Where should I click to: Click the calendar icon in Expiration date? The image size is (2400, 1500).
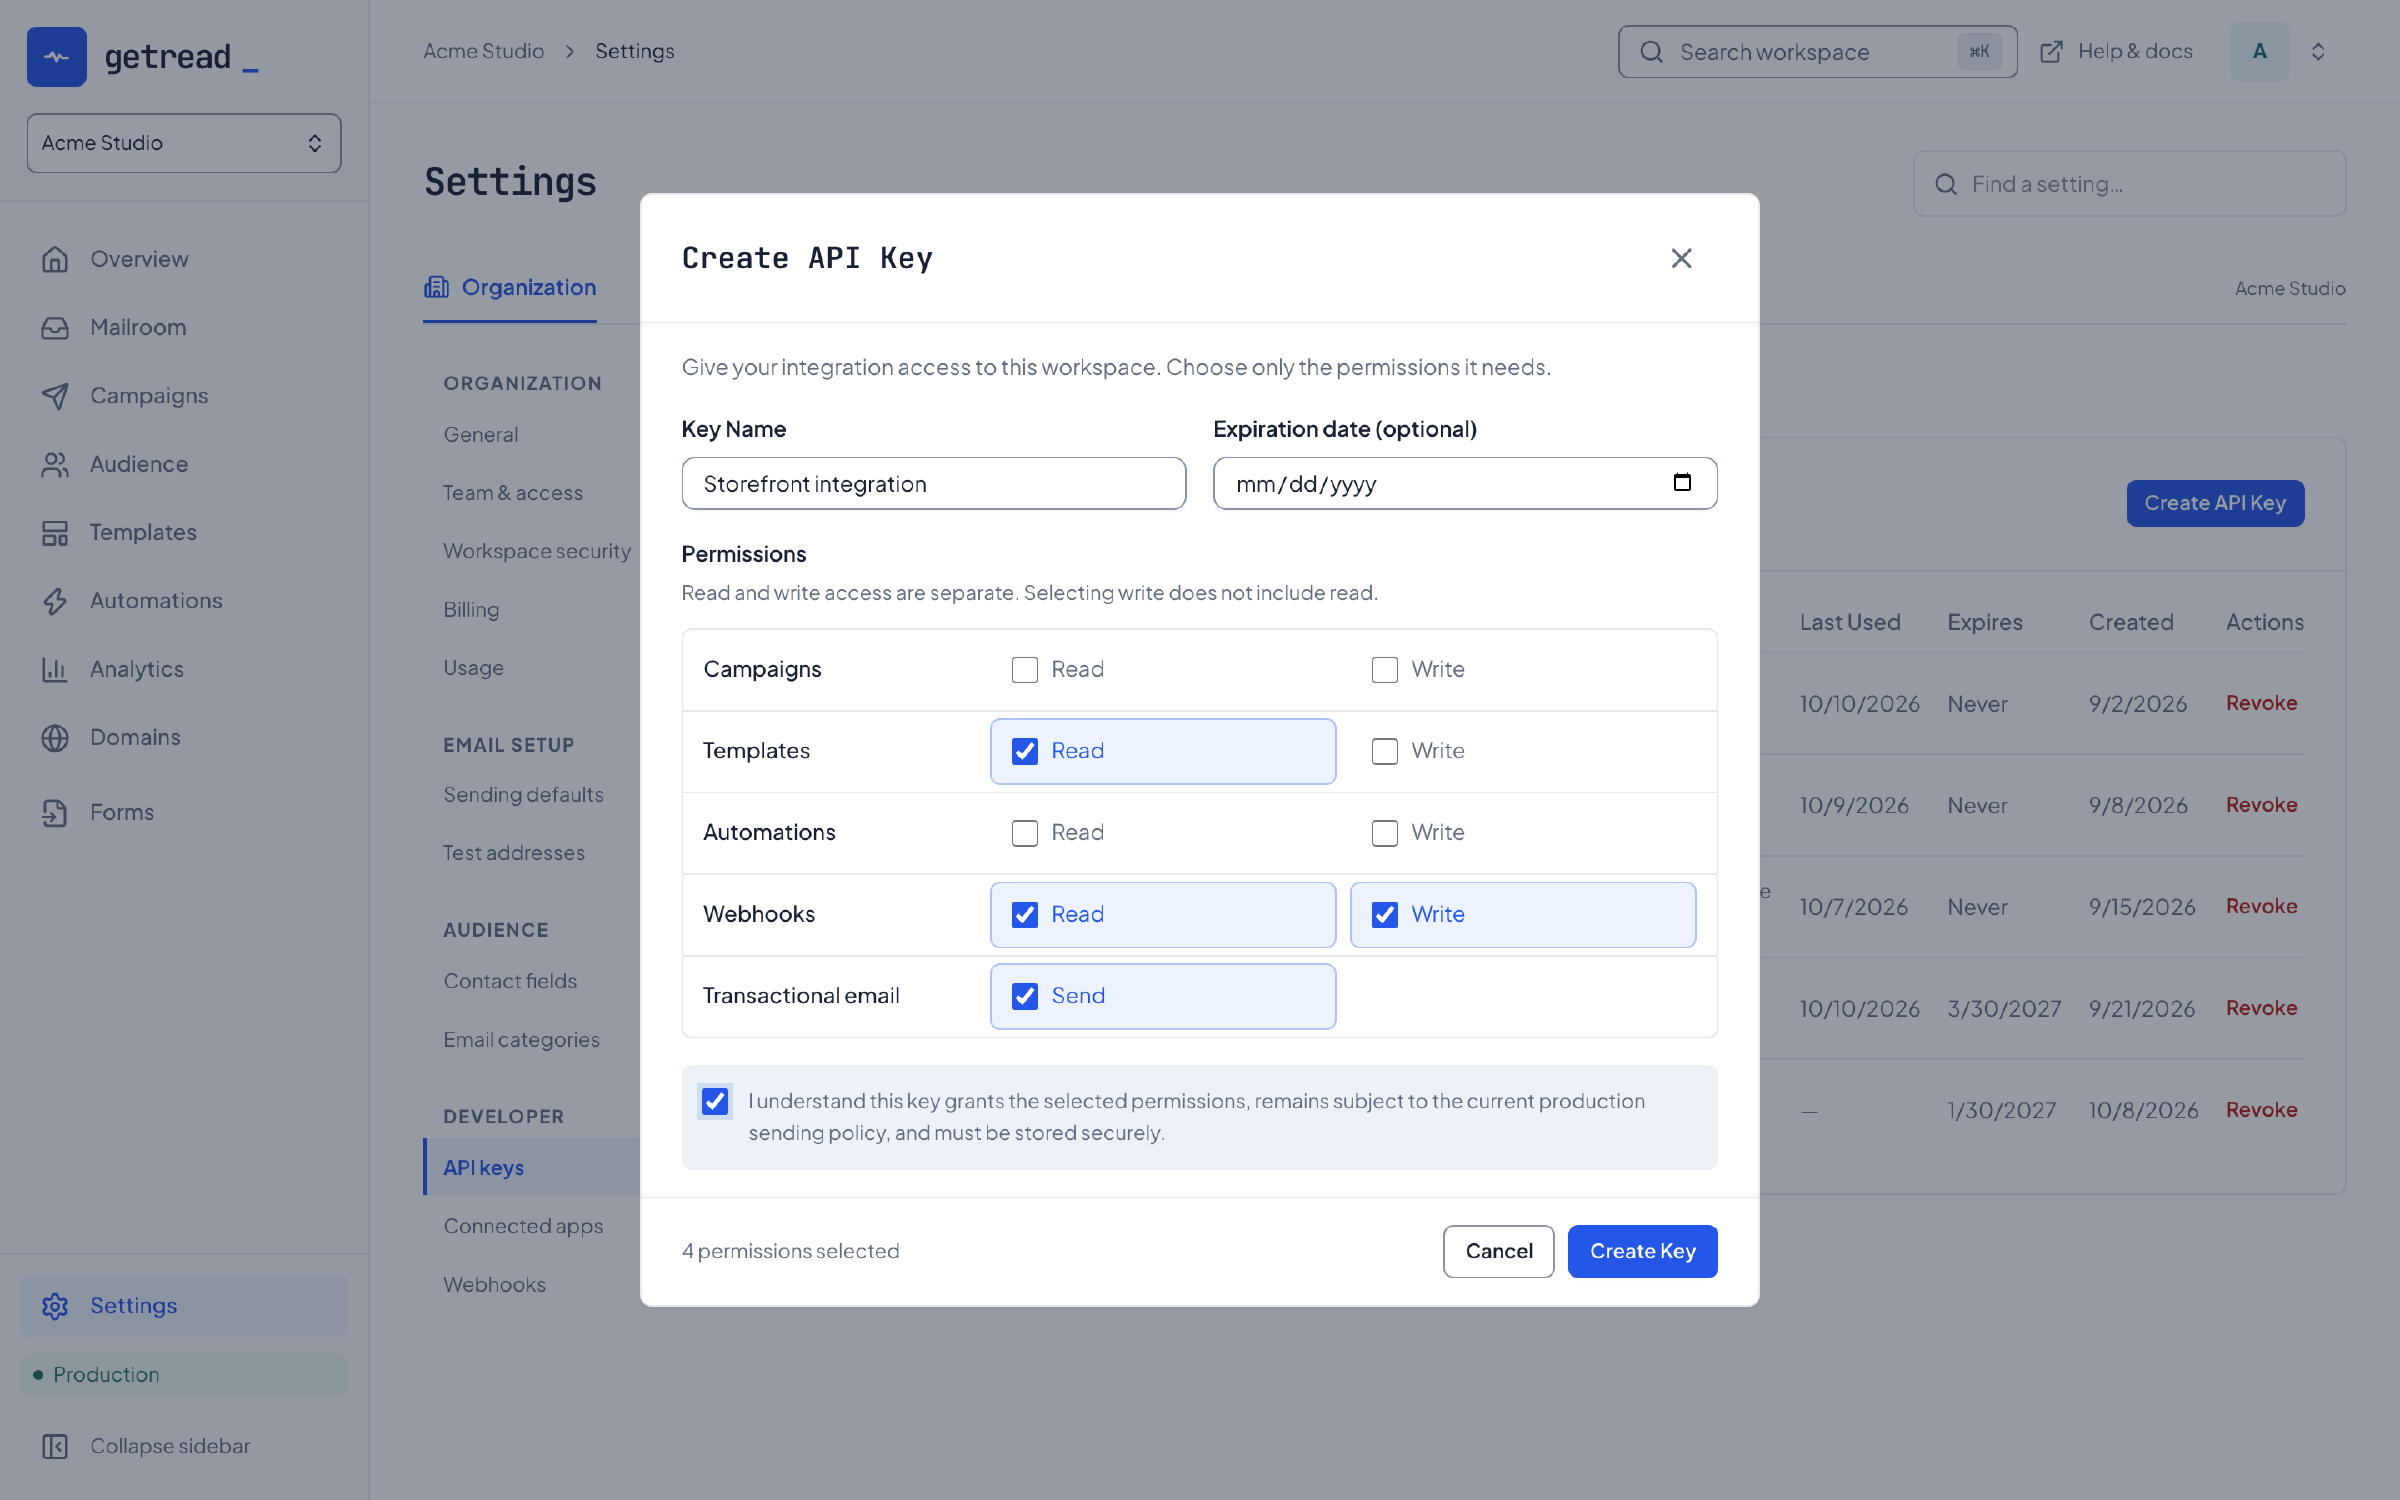click(x=1682, y=483)
